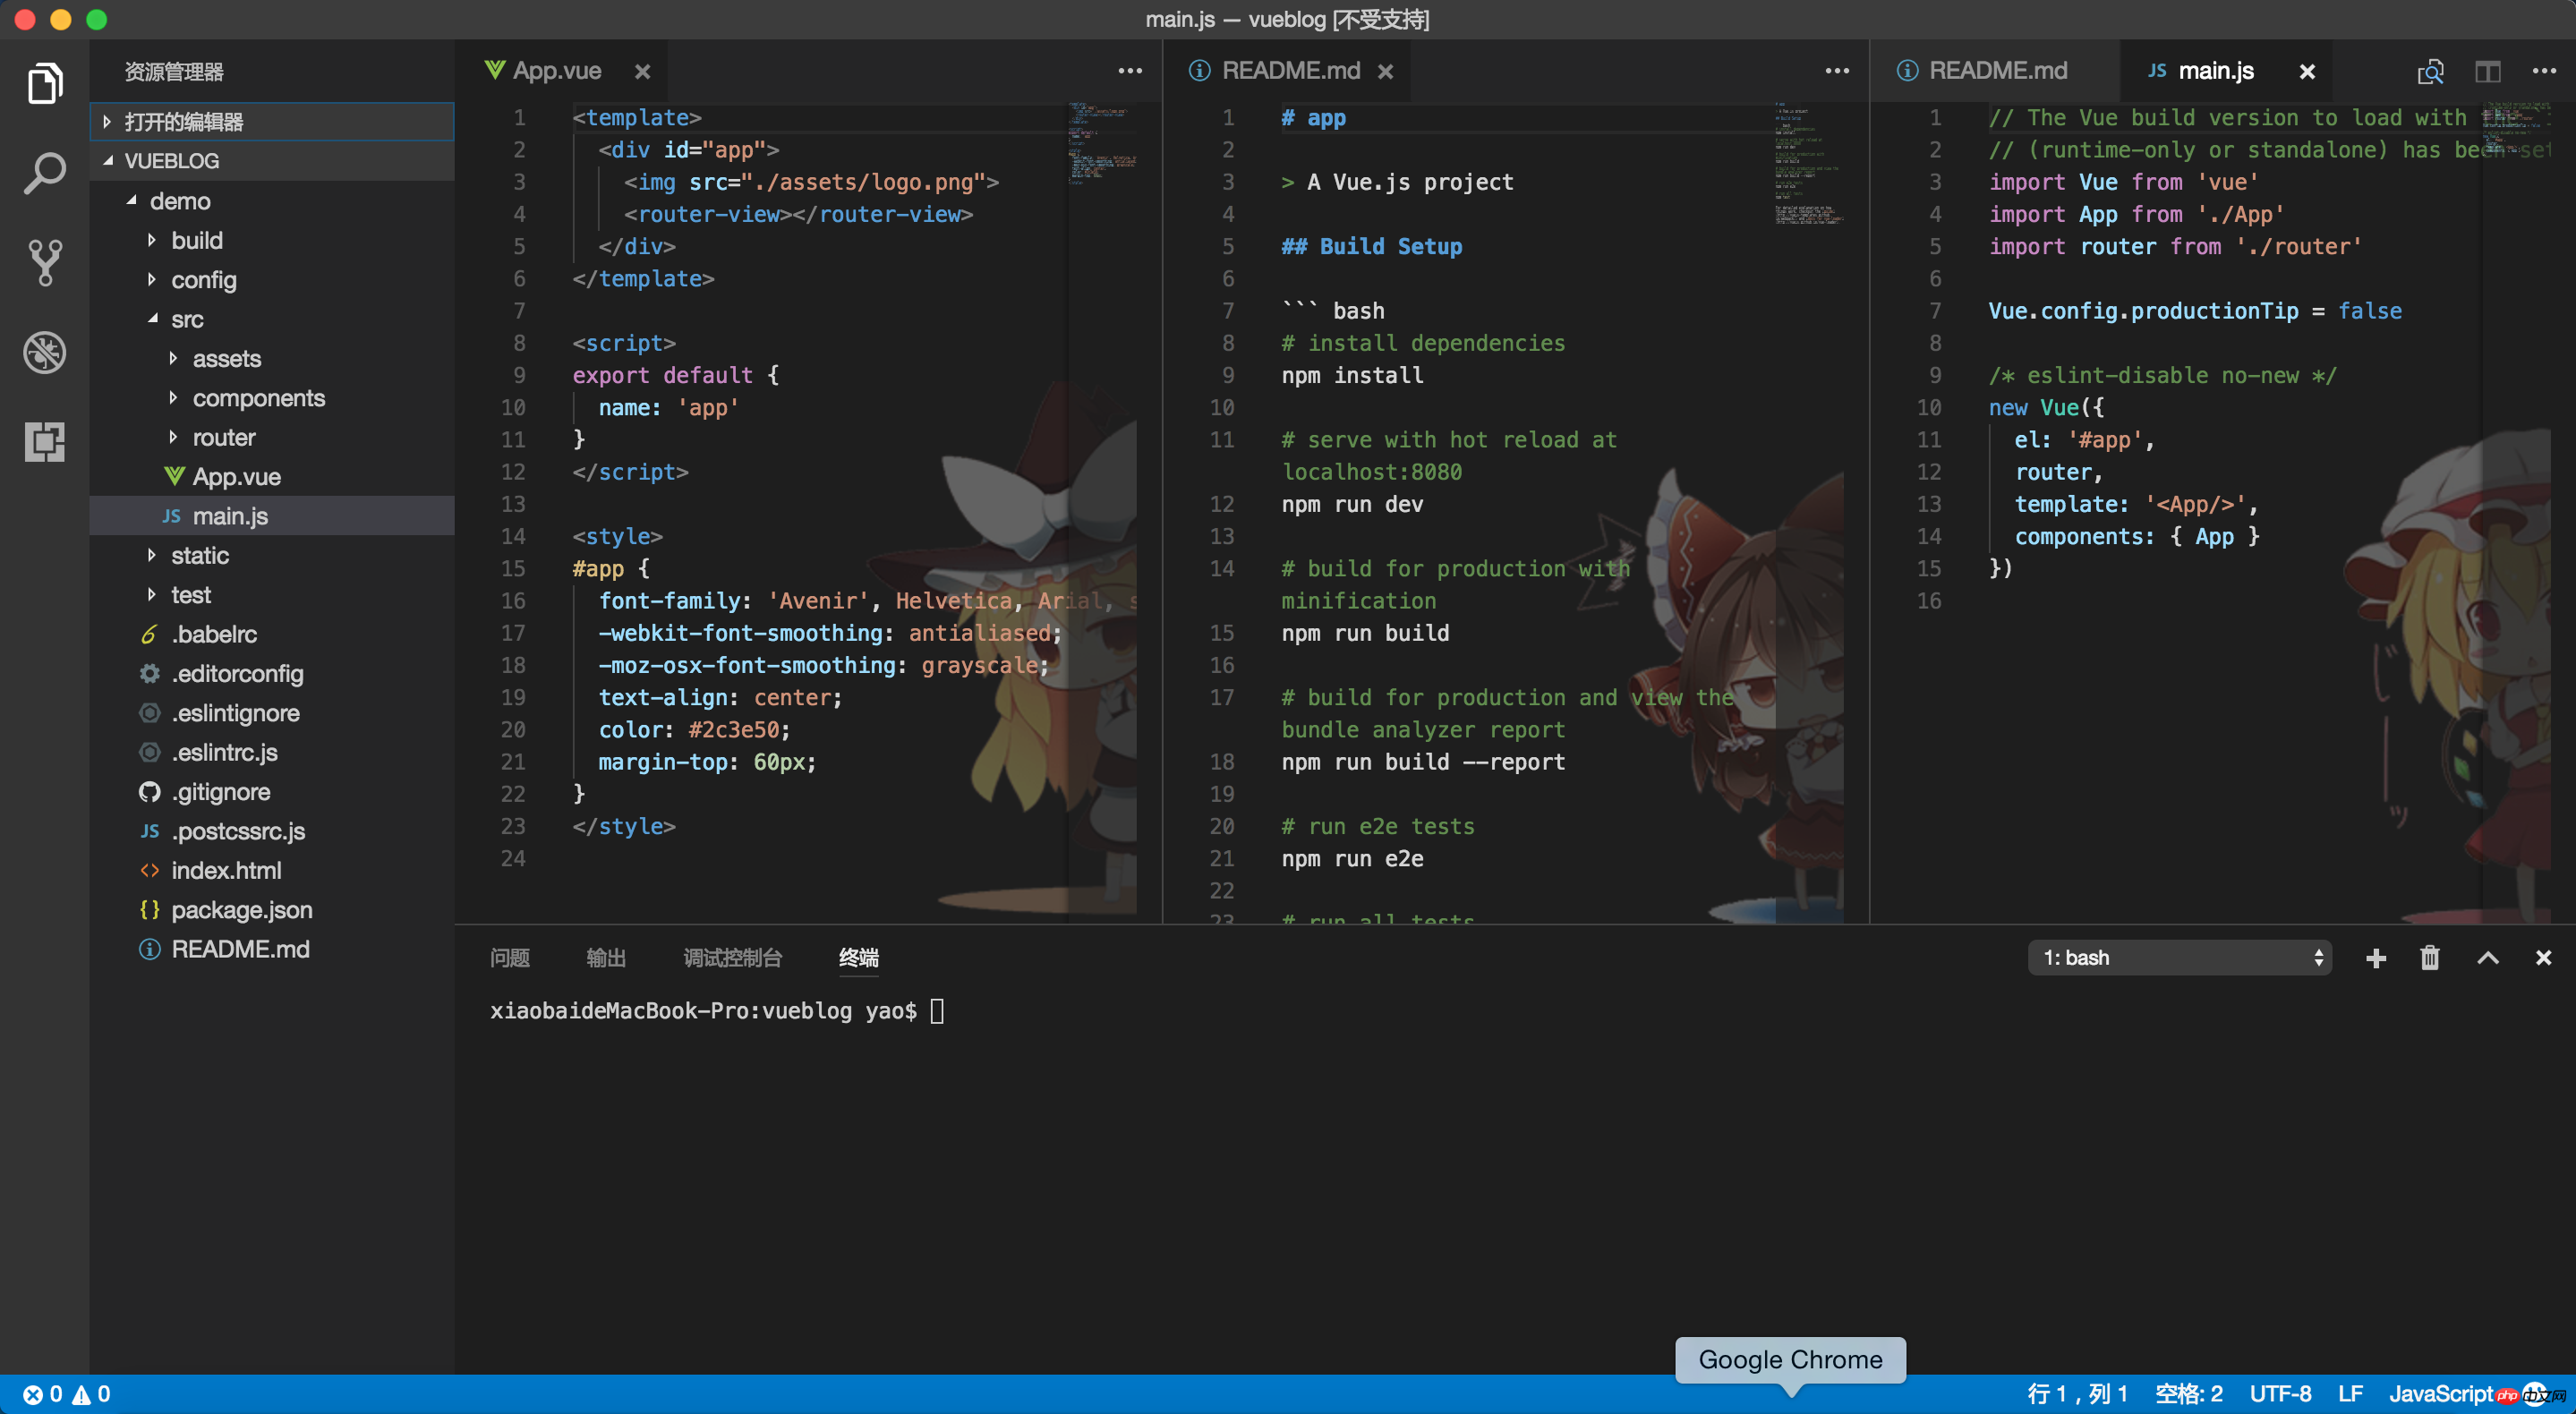Click the JavaScript language mode status item
This screenshot has width=2576, height=1414.
click(2441, 1394)
